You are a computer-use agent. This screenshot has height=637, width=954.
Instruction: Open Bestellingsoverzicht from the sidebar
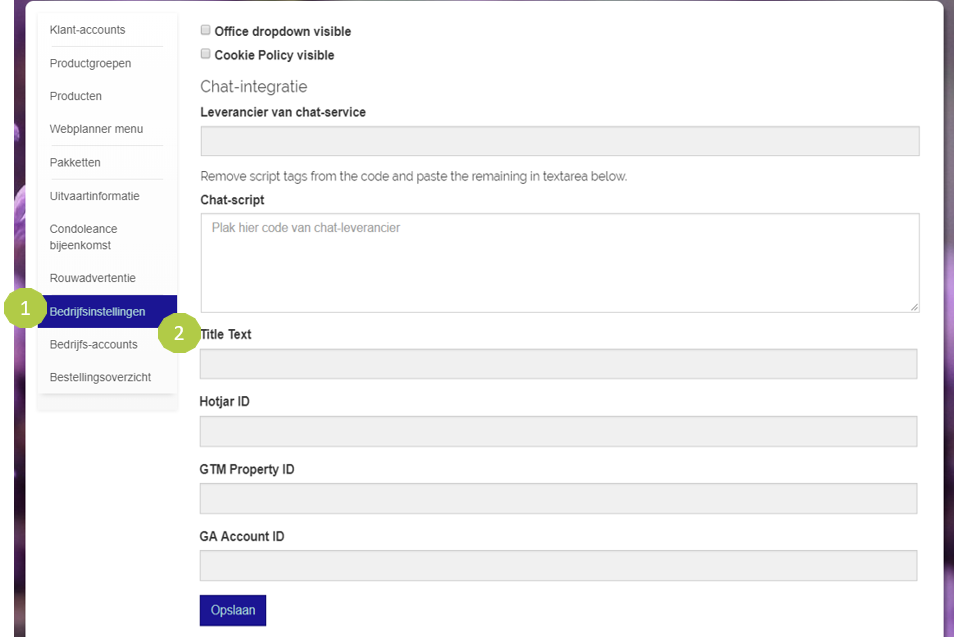tap(100, 377)
